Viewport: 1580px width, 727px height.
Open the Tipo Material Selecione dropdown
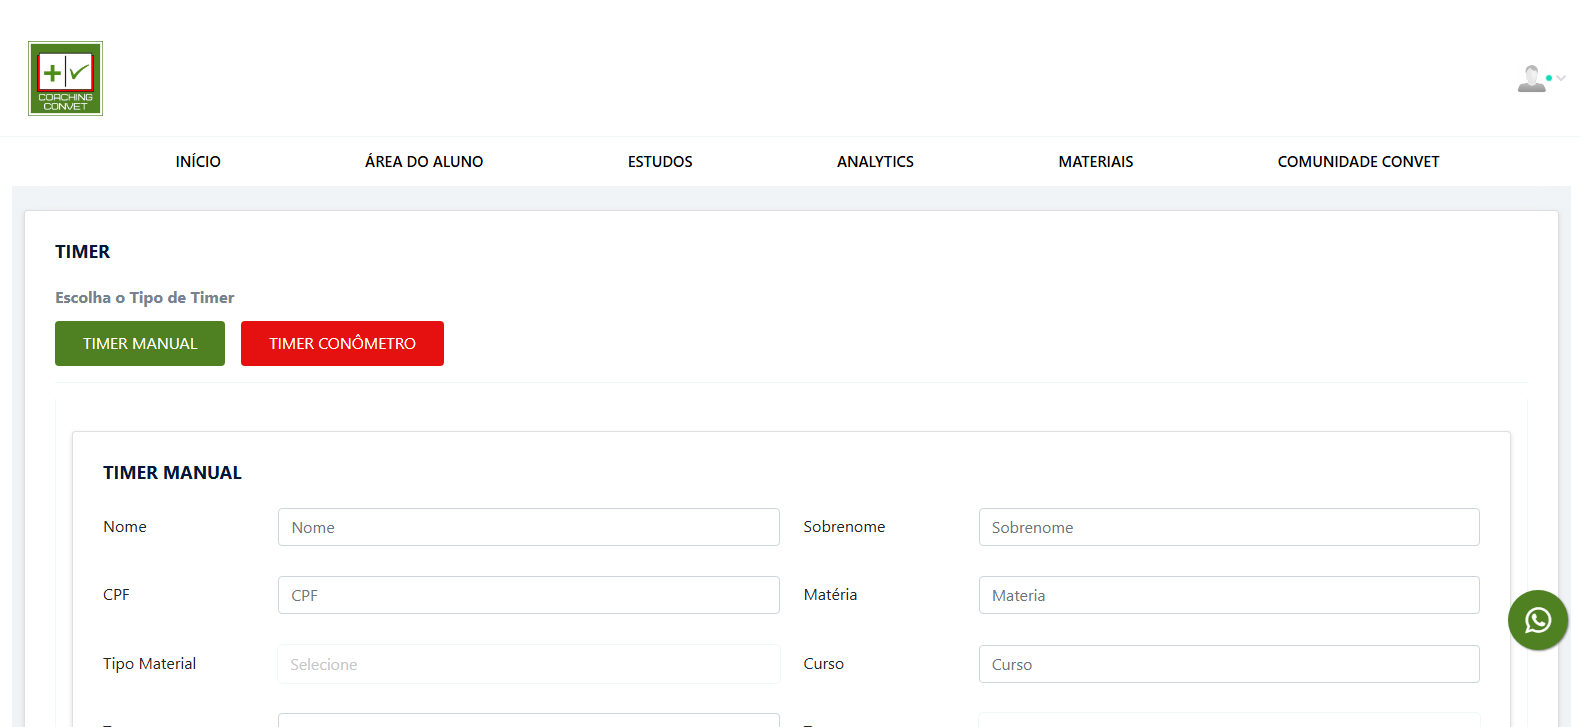point(528,664)
